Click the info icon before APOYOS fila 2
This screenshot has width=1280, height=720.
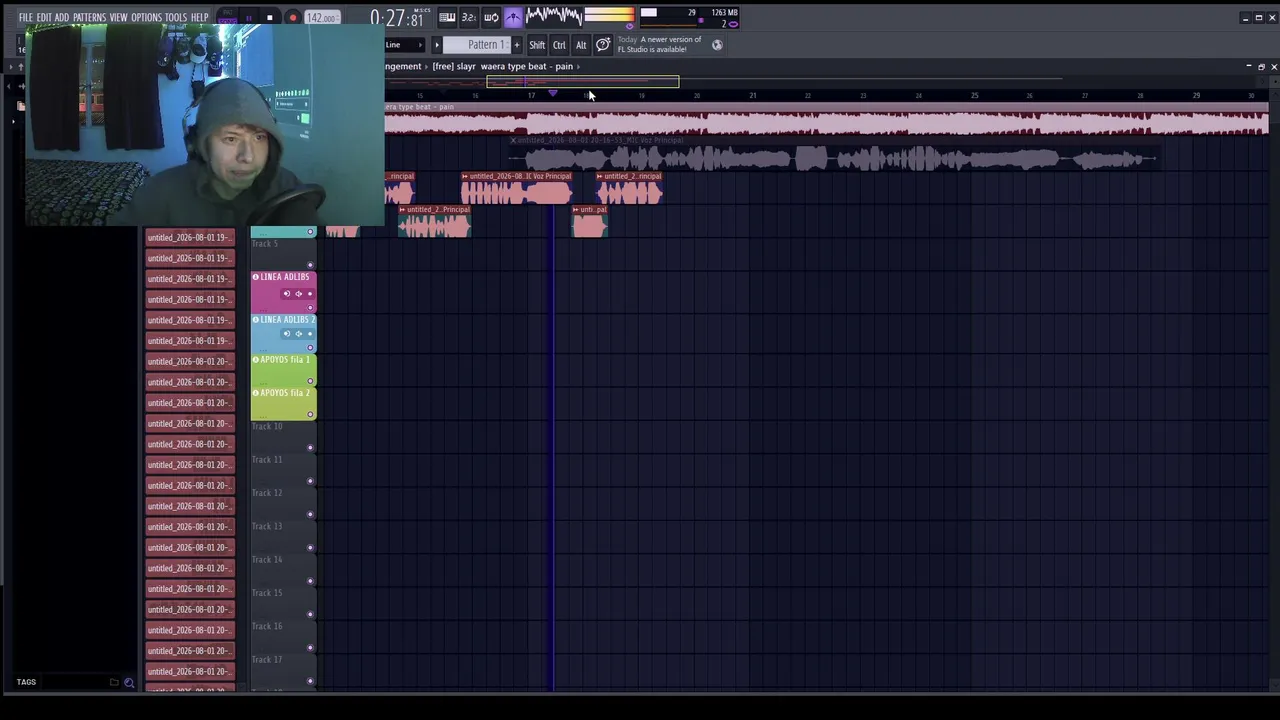tap(256, 393)
